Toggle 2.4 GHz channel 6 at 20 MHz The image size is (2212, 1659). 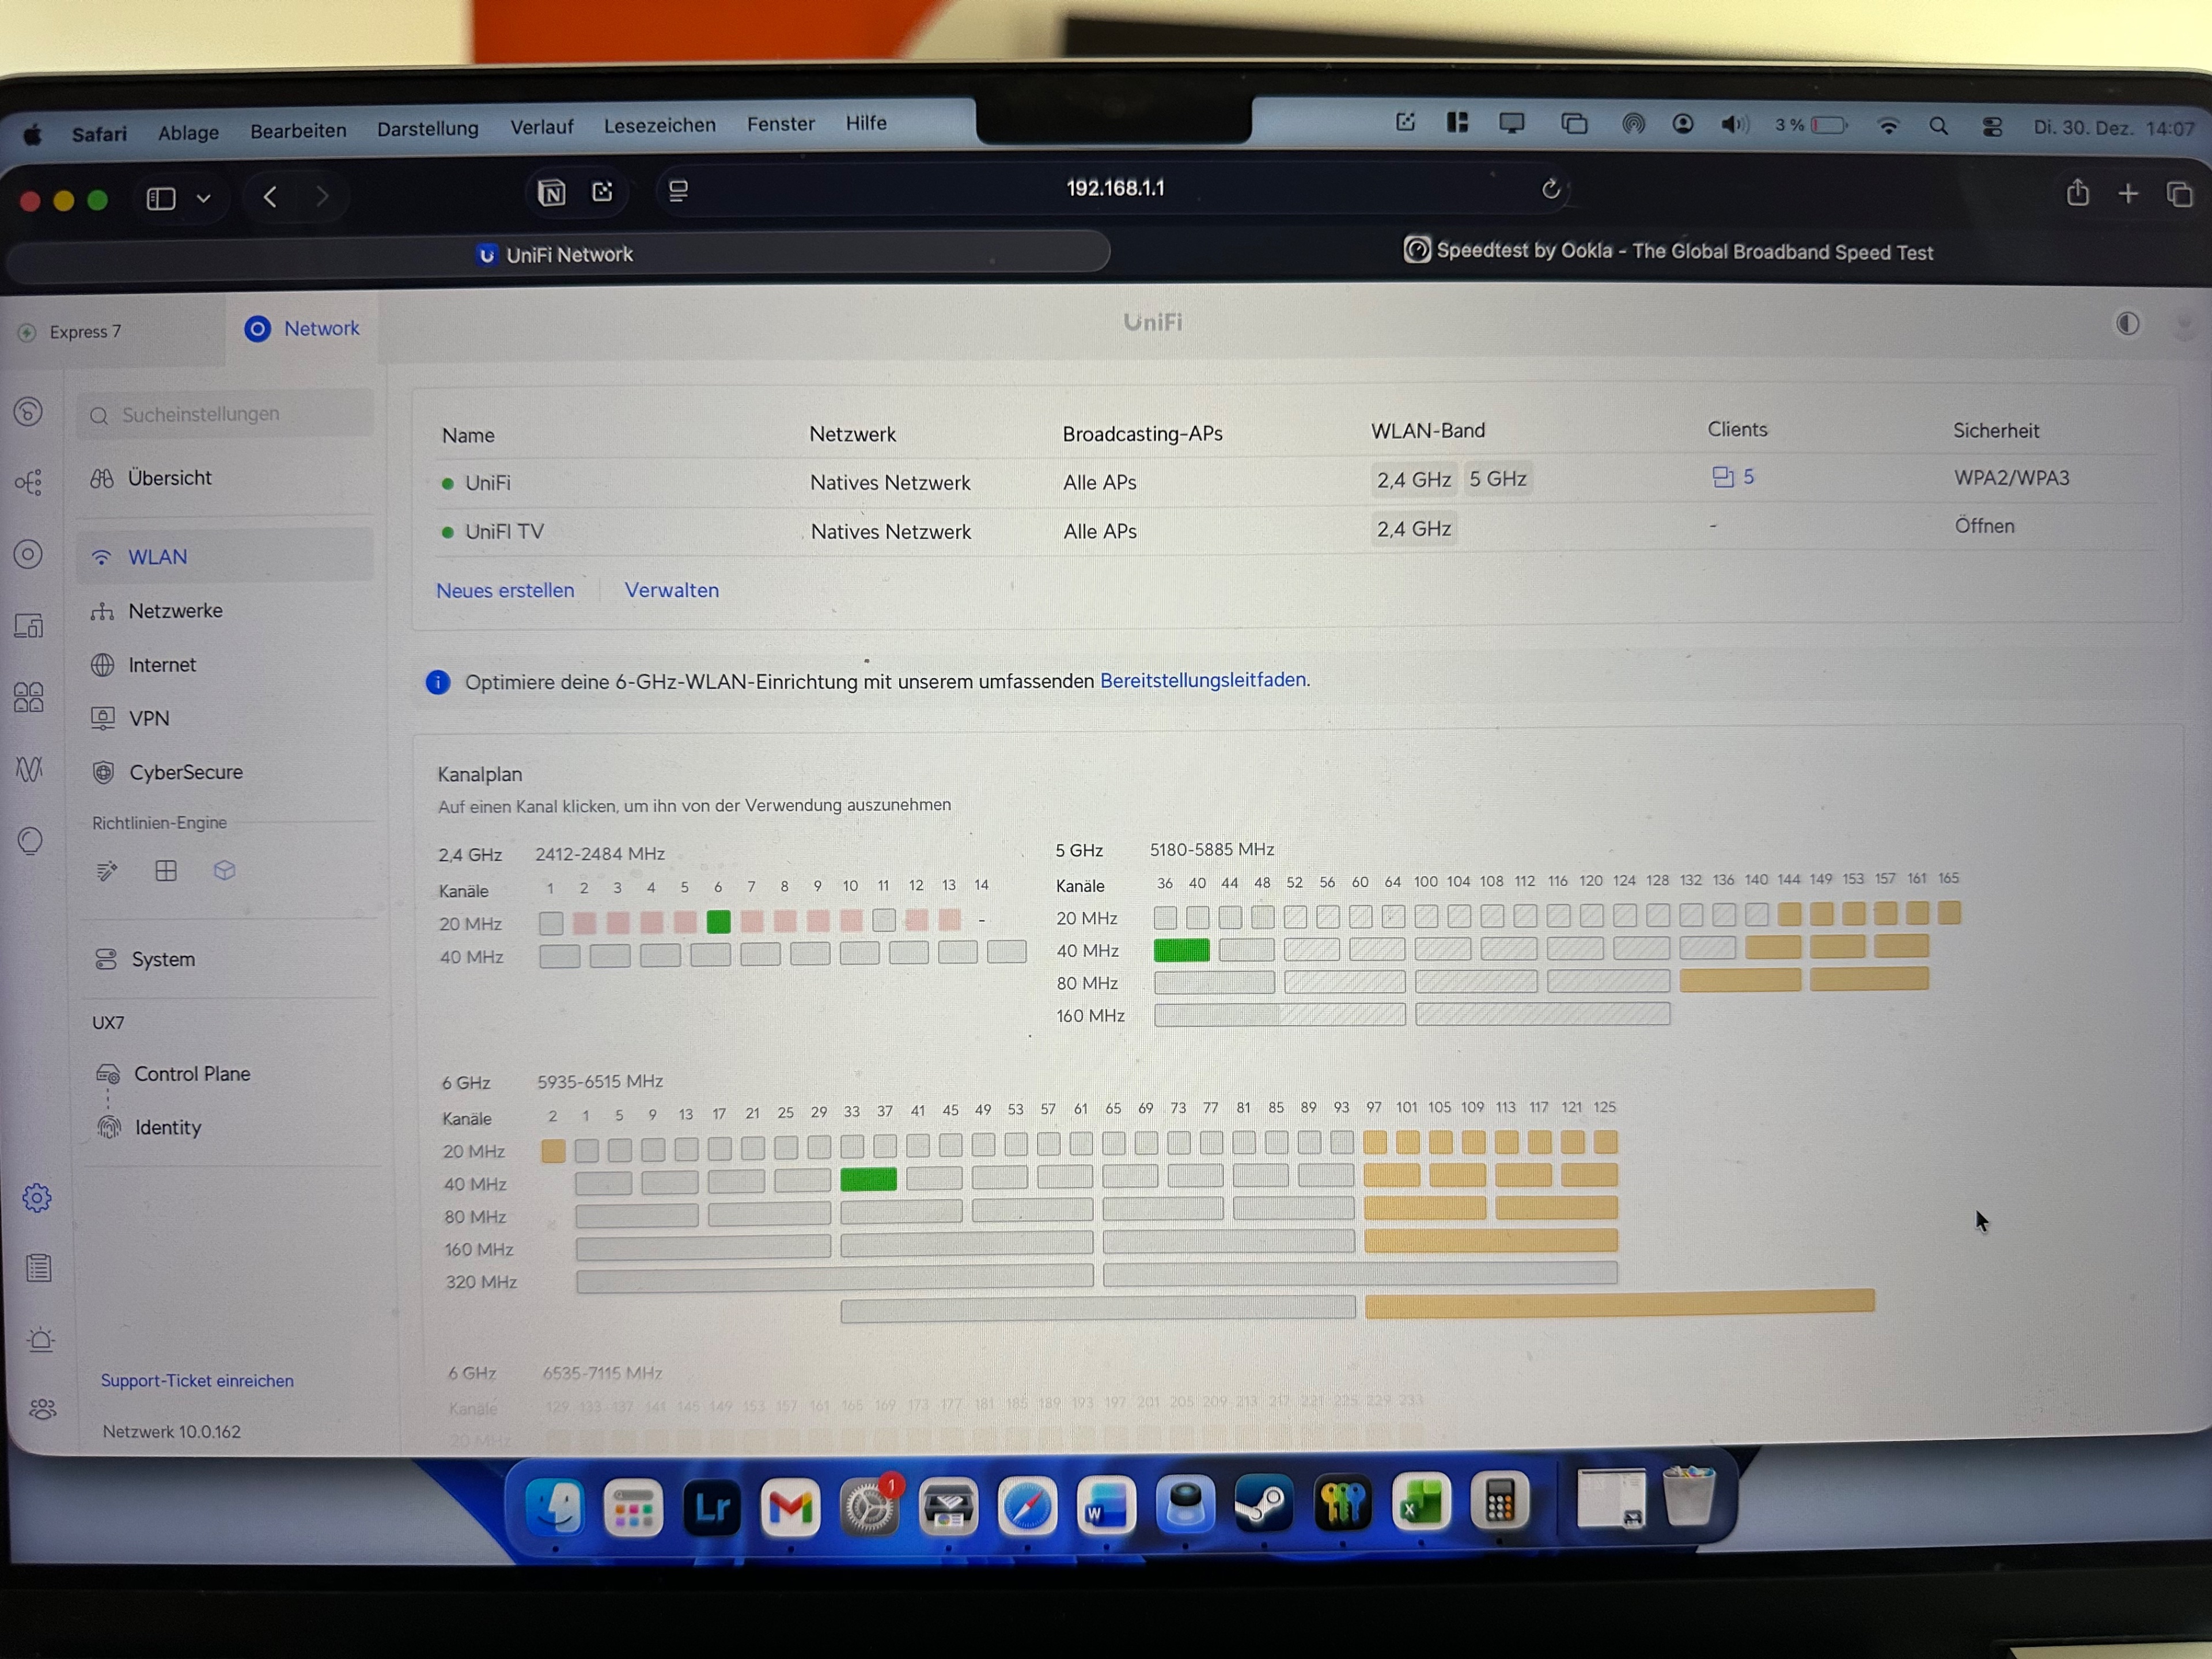click(718, 921)
